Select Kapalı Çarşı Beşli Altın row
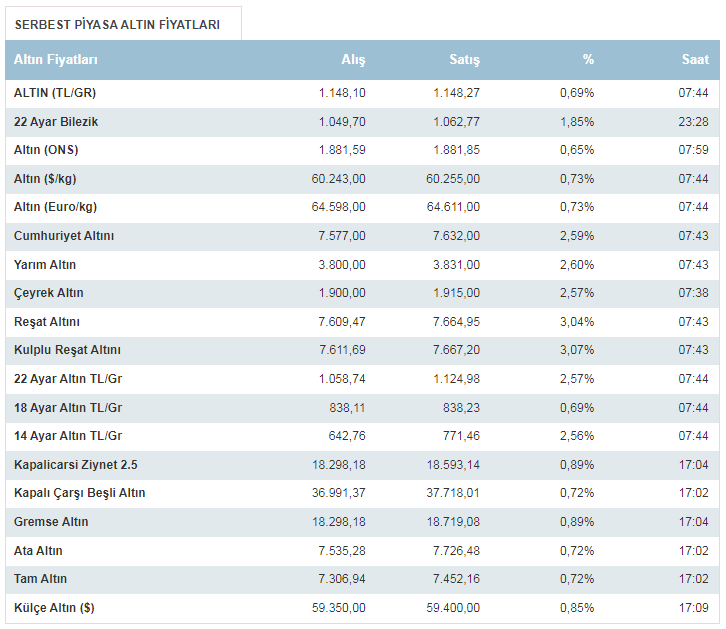Image resolution: width=726 pixels, height=629 pixels. (x=80, y=493)
